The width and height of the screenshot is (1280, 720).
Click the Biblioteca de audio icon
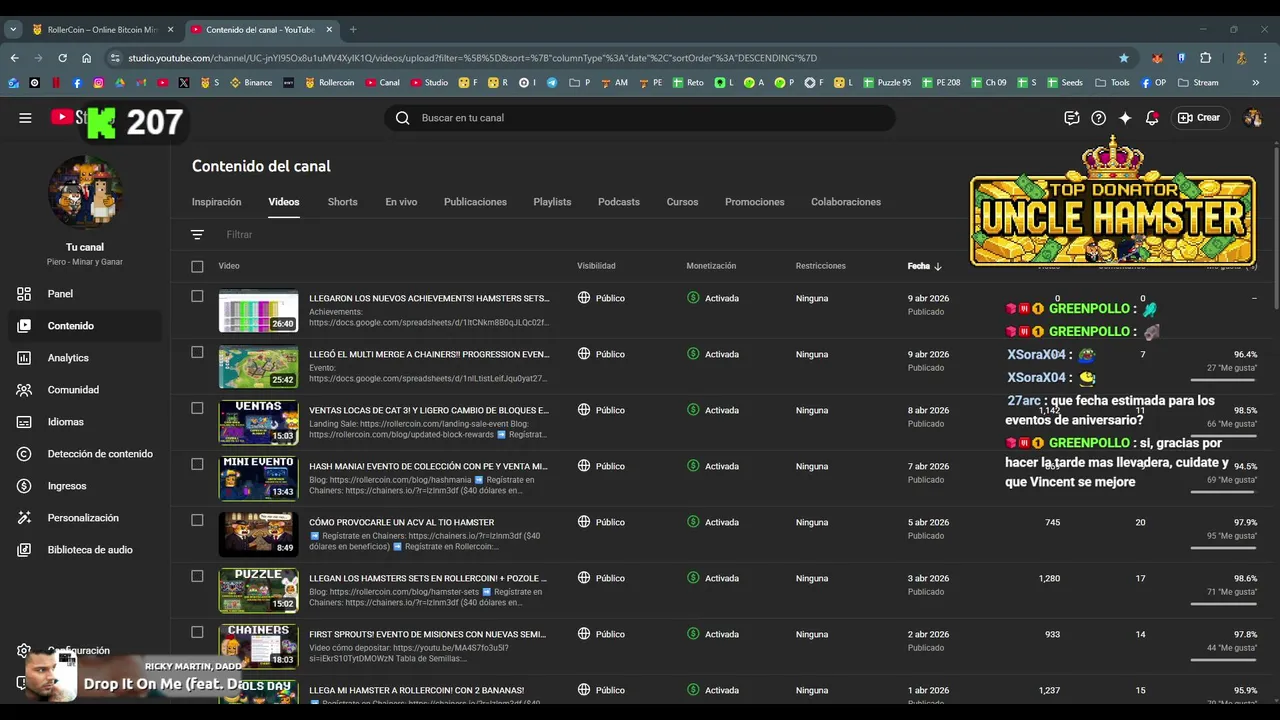click(24, 550)
